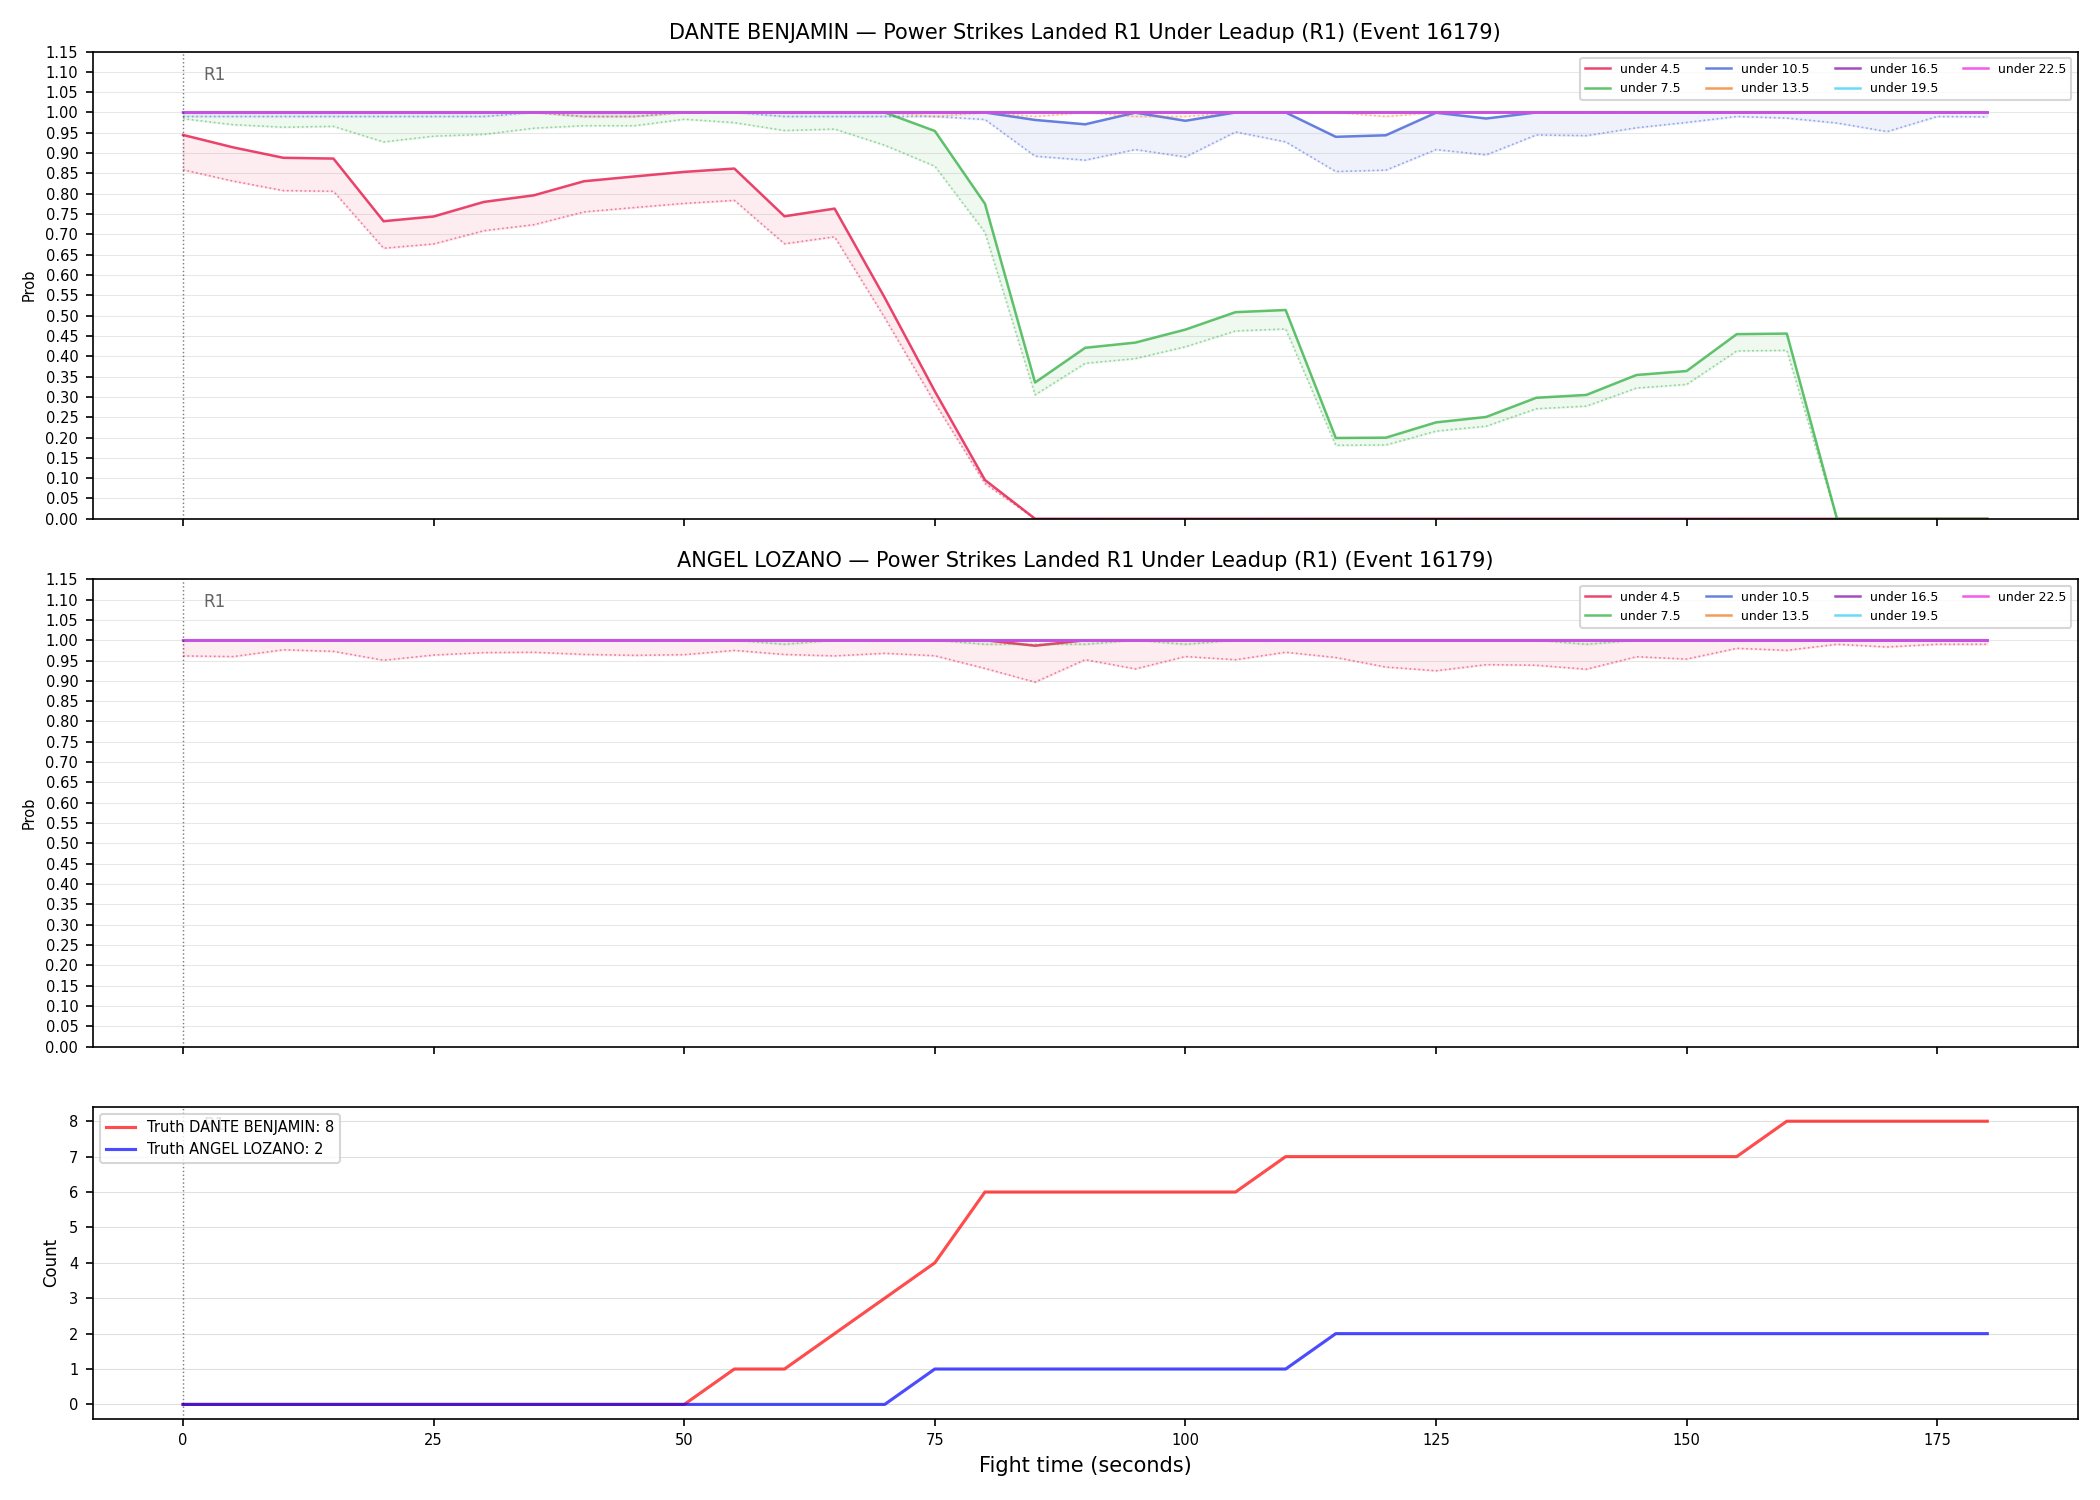
Task: Click the '75' tick on fight time axis
Action: click(x=934, y=1440)
